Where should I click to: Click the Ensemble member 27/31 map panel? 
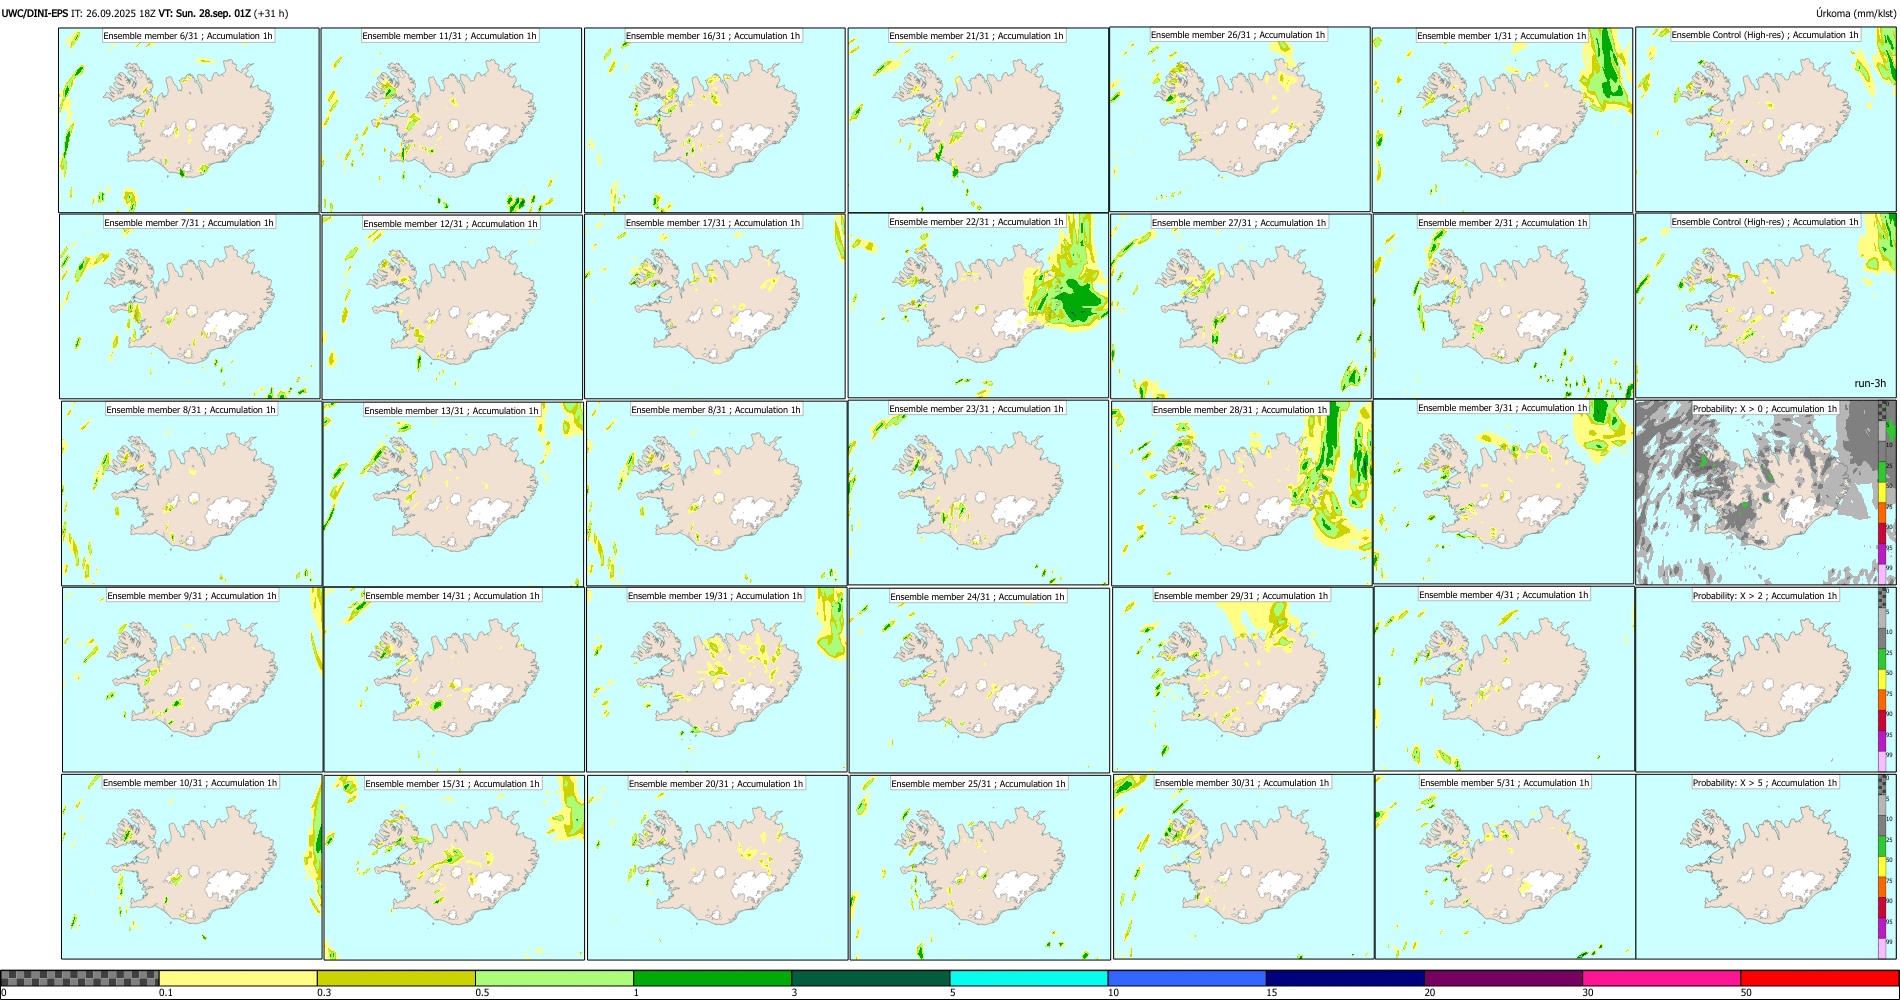click(x=1240, y=306)
